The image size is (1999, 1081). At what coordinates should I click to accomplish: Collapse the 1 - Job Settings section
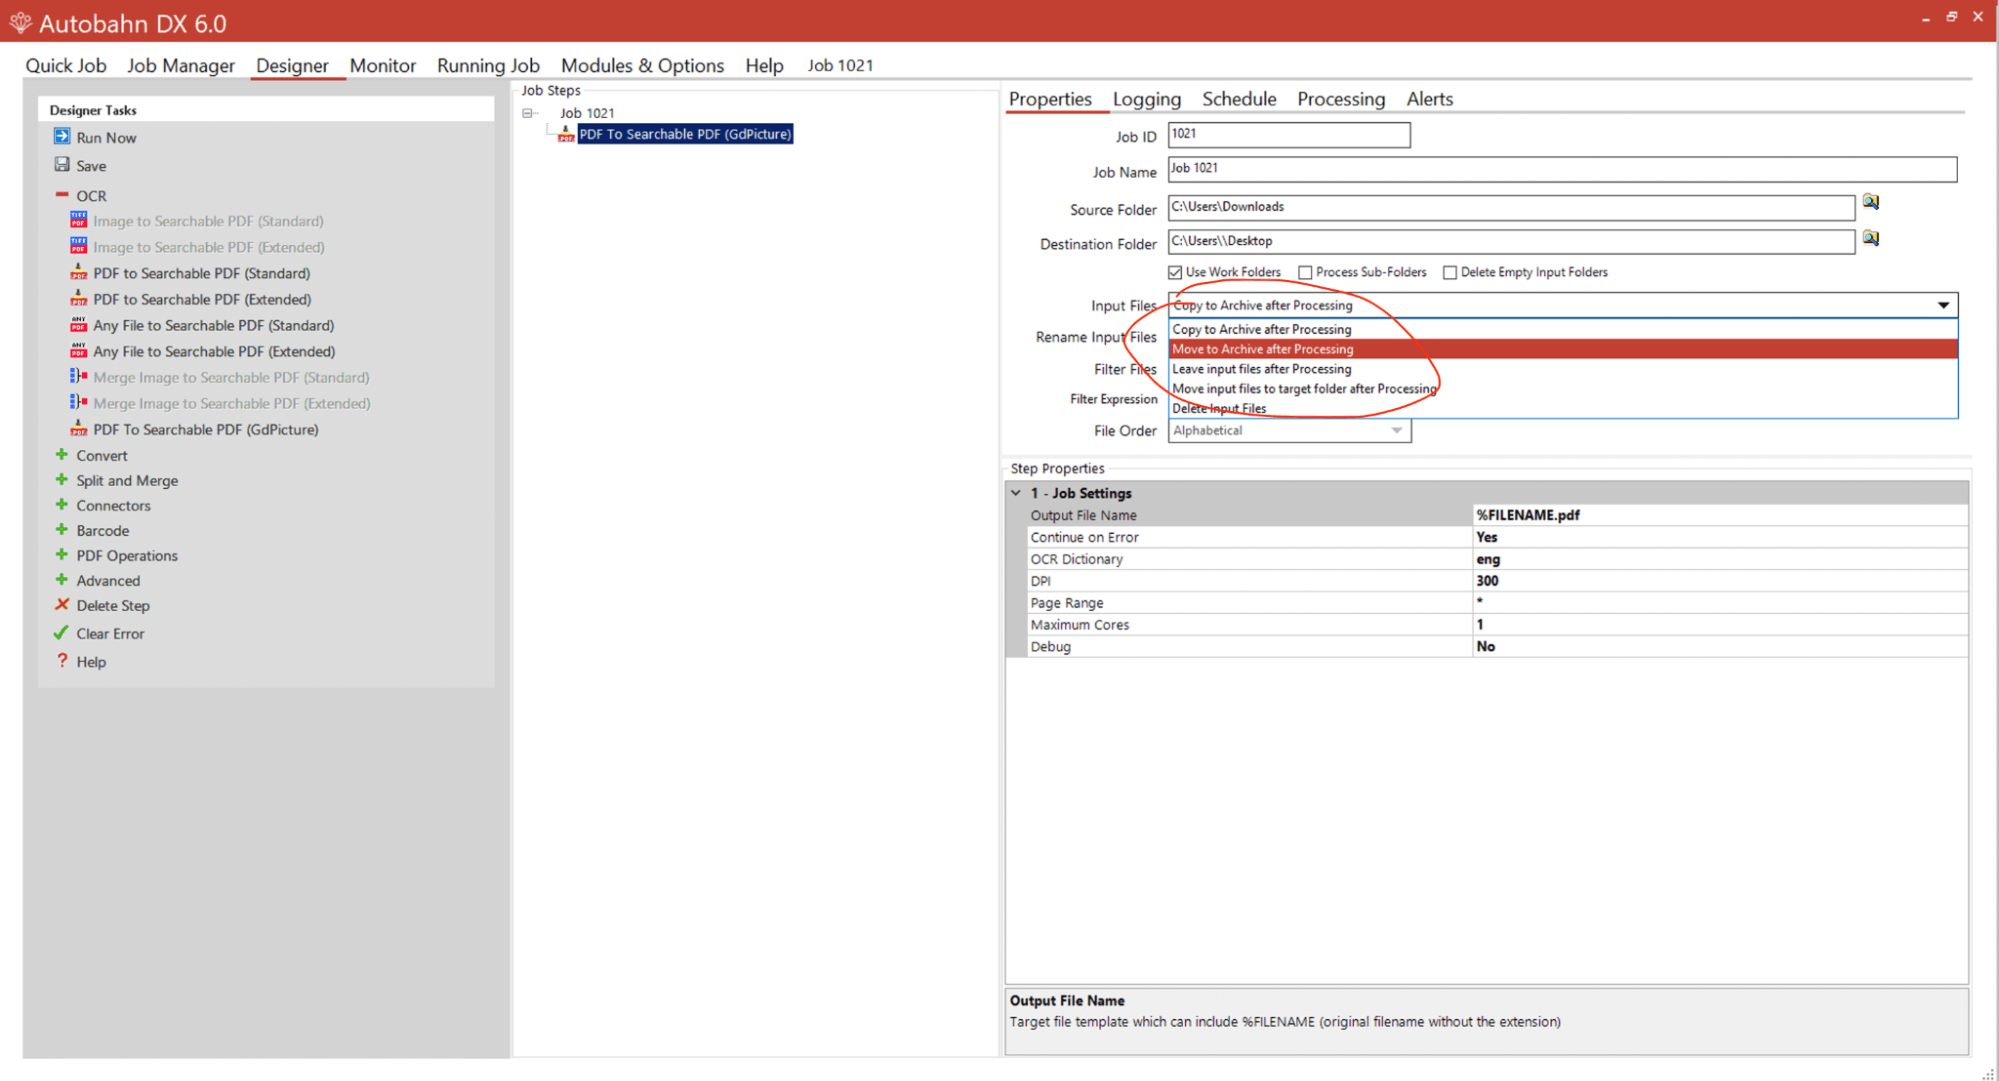[x=1016, y=493]
